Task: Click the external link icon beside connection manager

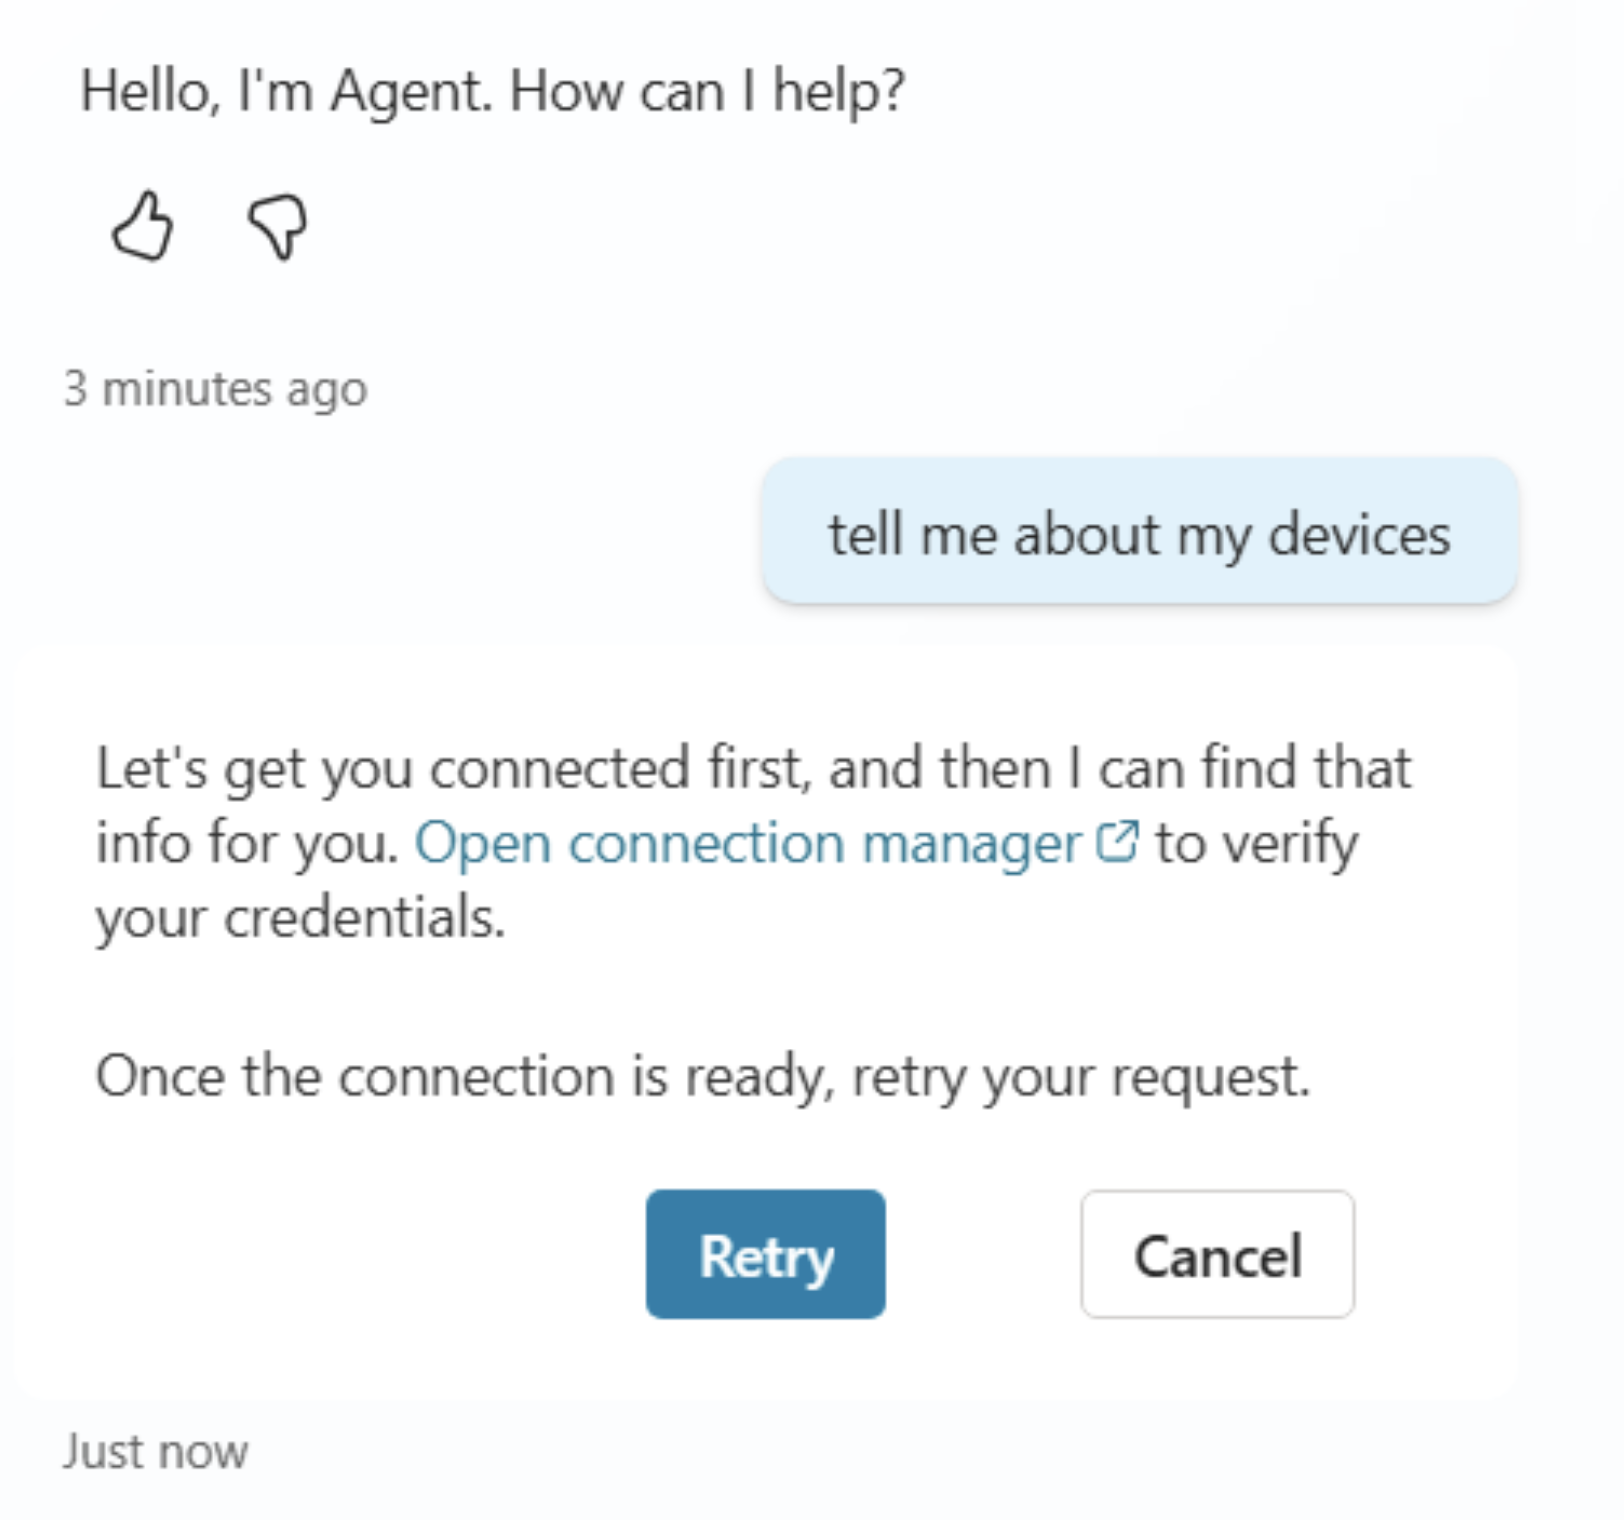Action: coord(1119,841)
